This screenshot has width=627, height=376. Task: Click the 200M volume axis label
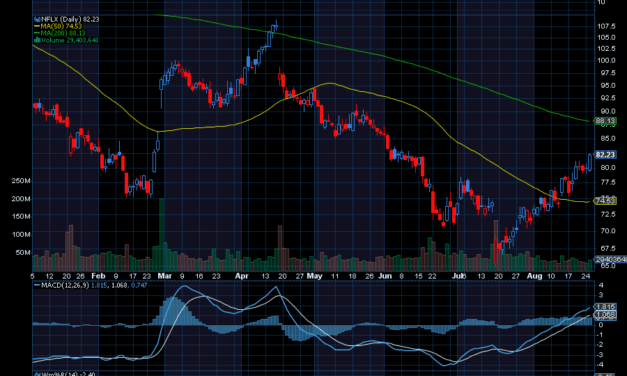click(21, 199)
